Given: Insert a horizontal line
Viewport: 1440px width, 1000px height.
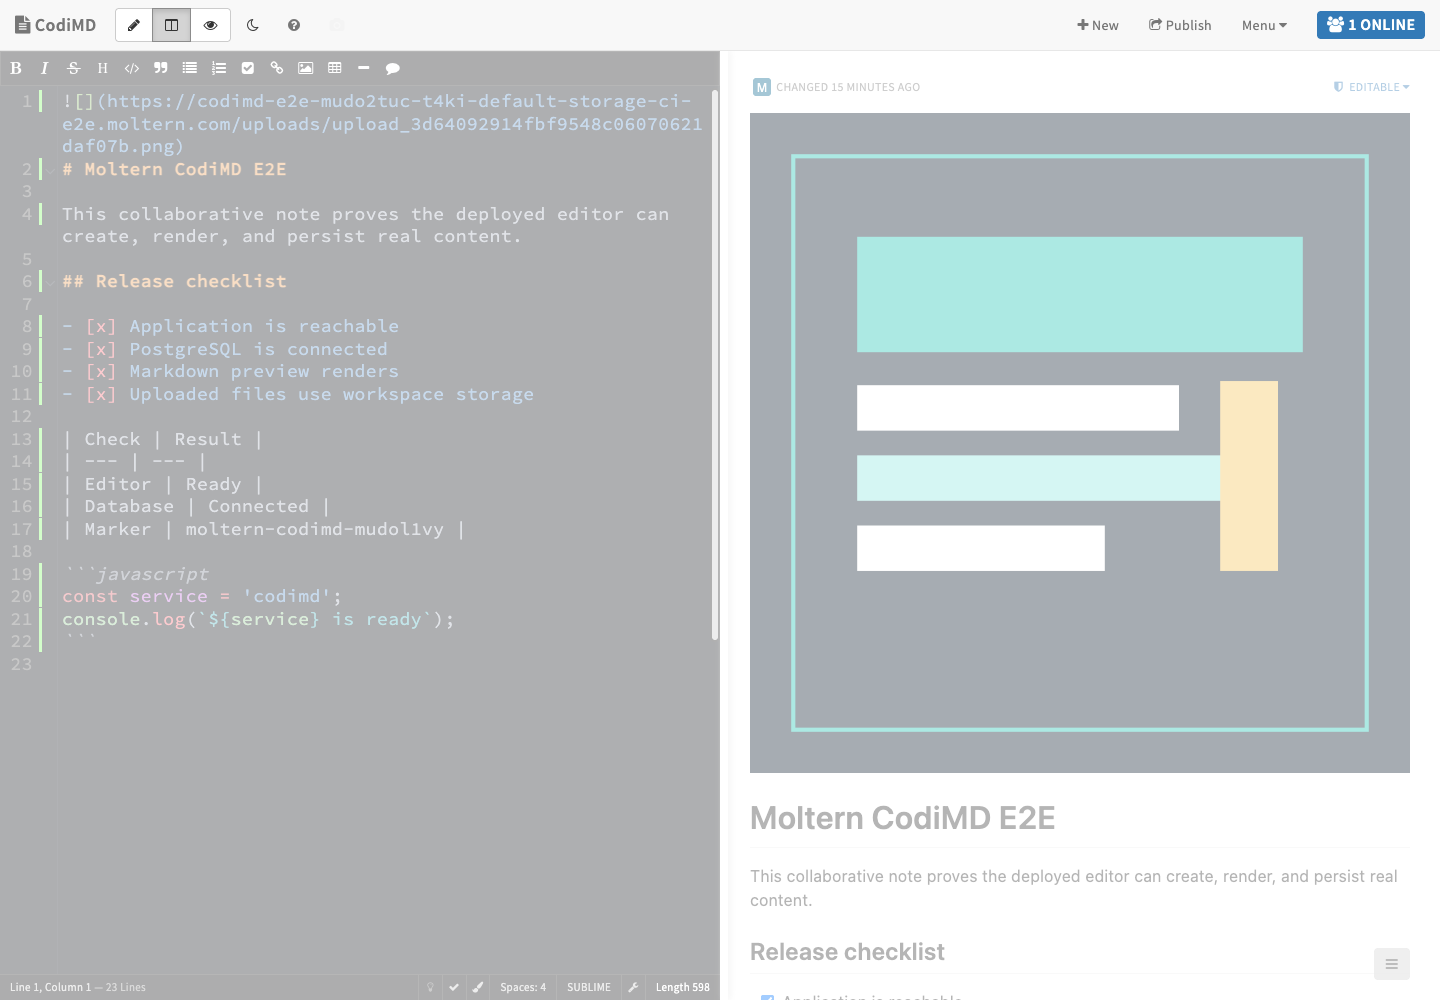Looking at the screenshot, I should pyautogui.click(x=363, y=68).
